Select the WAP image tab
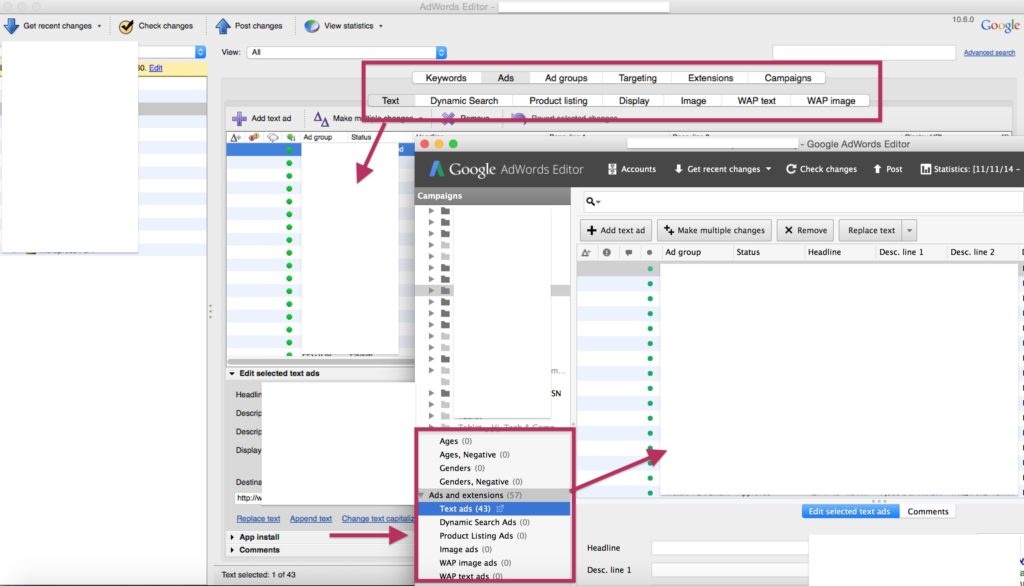This screenshot has width=1024, height=586. point(831,101)
